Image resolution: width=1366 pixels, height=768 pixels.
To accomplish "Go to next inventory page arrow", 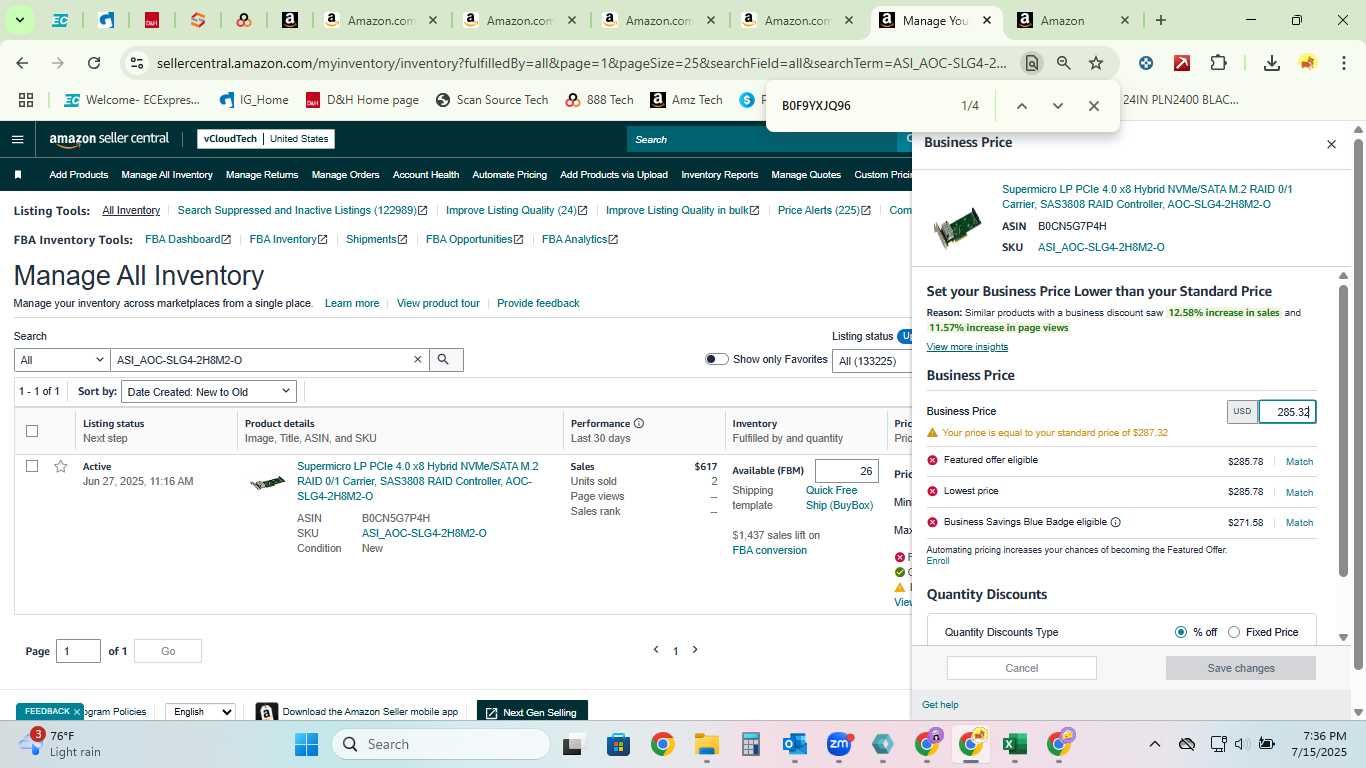I will point(695,650).
